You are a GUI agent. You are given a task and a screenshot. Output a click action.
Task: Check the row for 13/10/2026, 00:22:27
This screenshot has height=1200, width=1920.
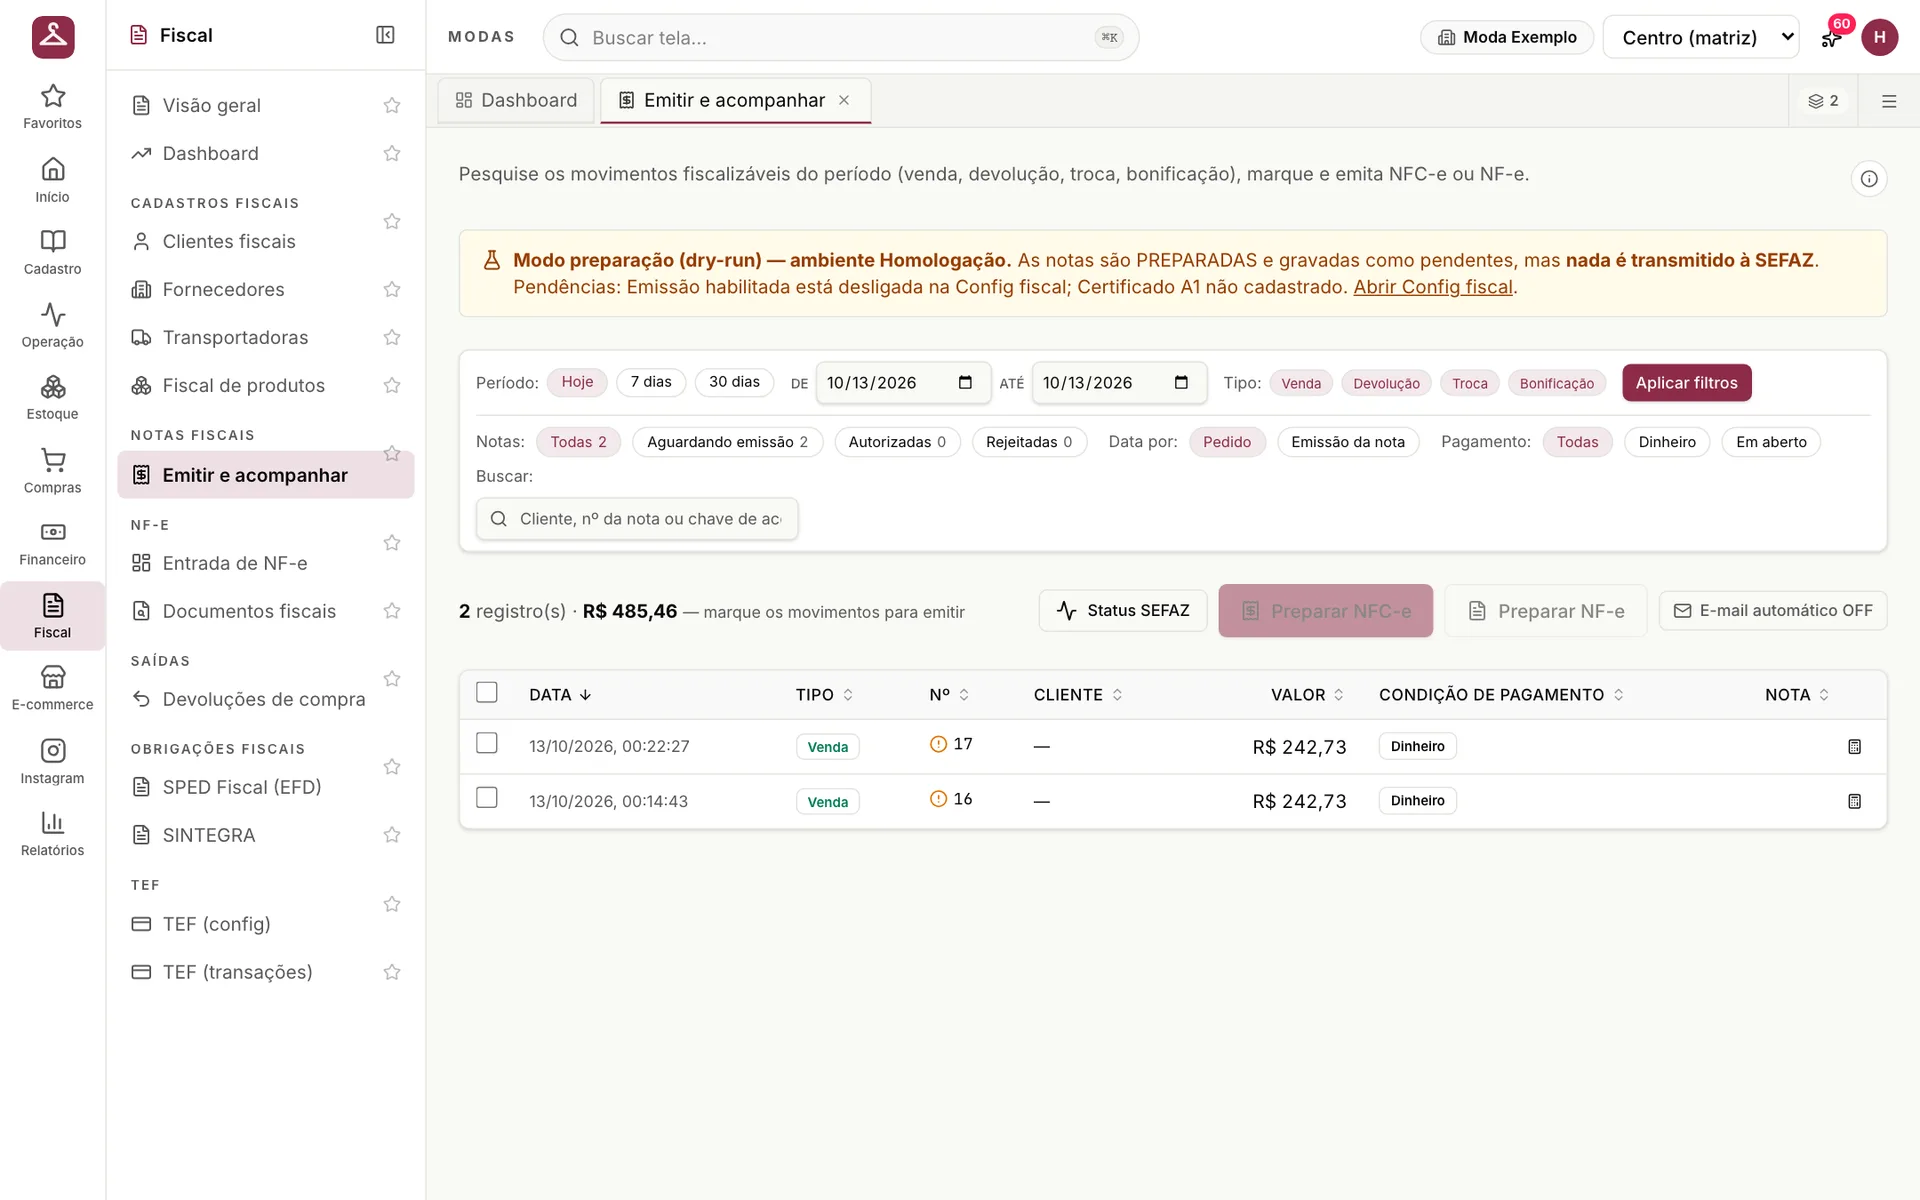click(487, 743)
